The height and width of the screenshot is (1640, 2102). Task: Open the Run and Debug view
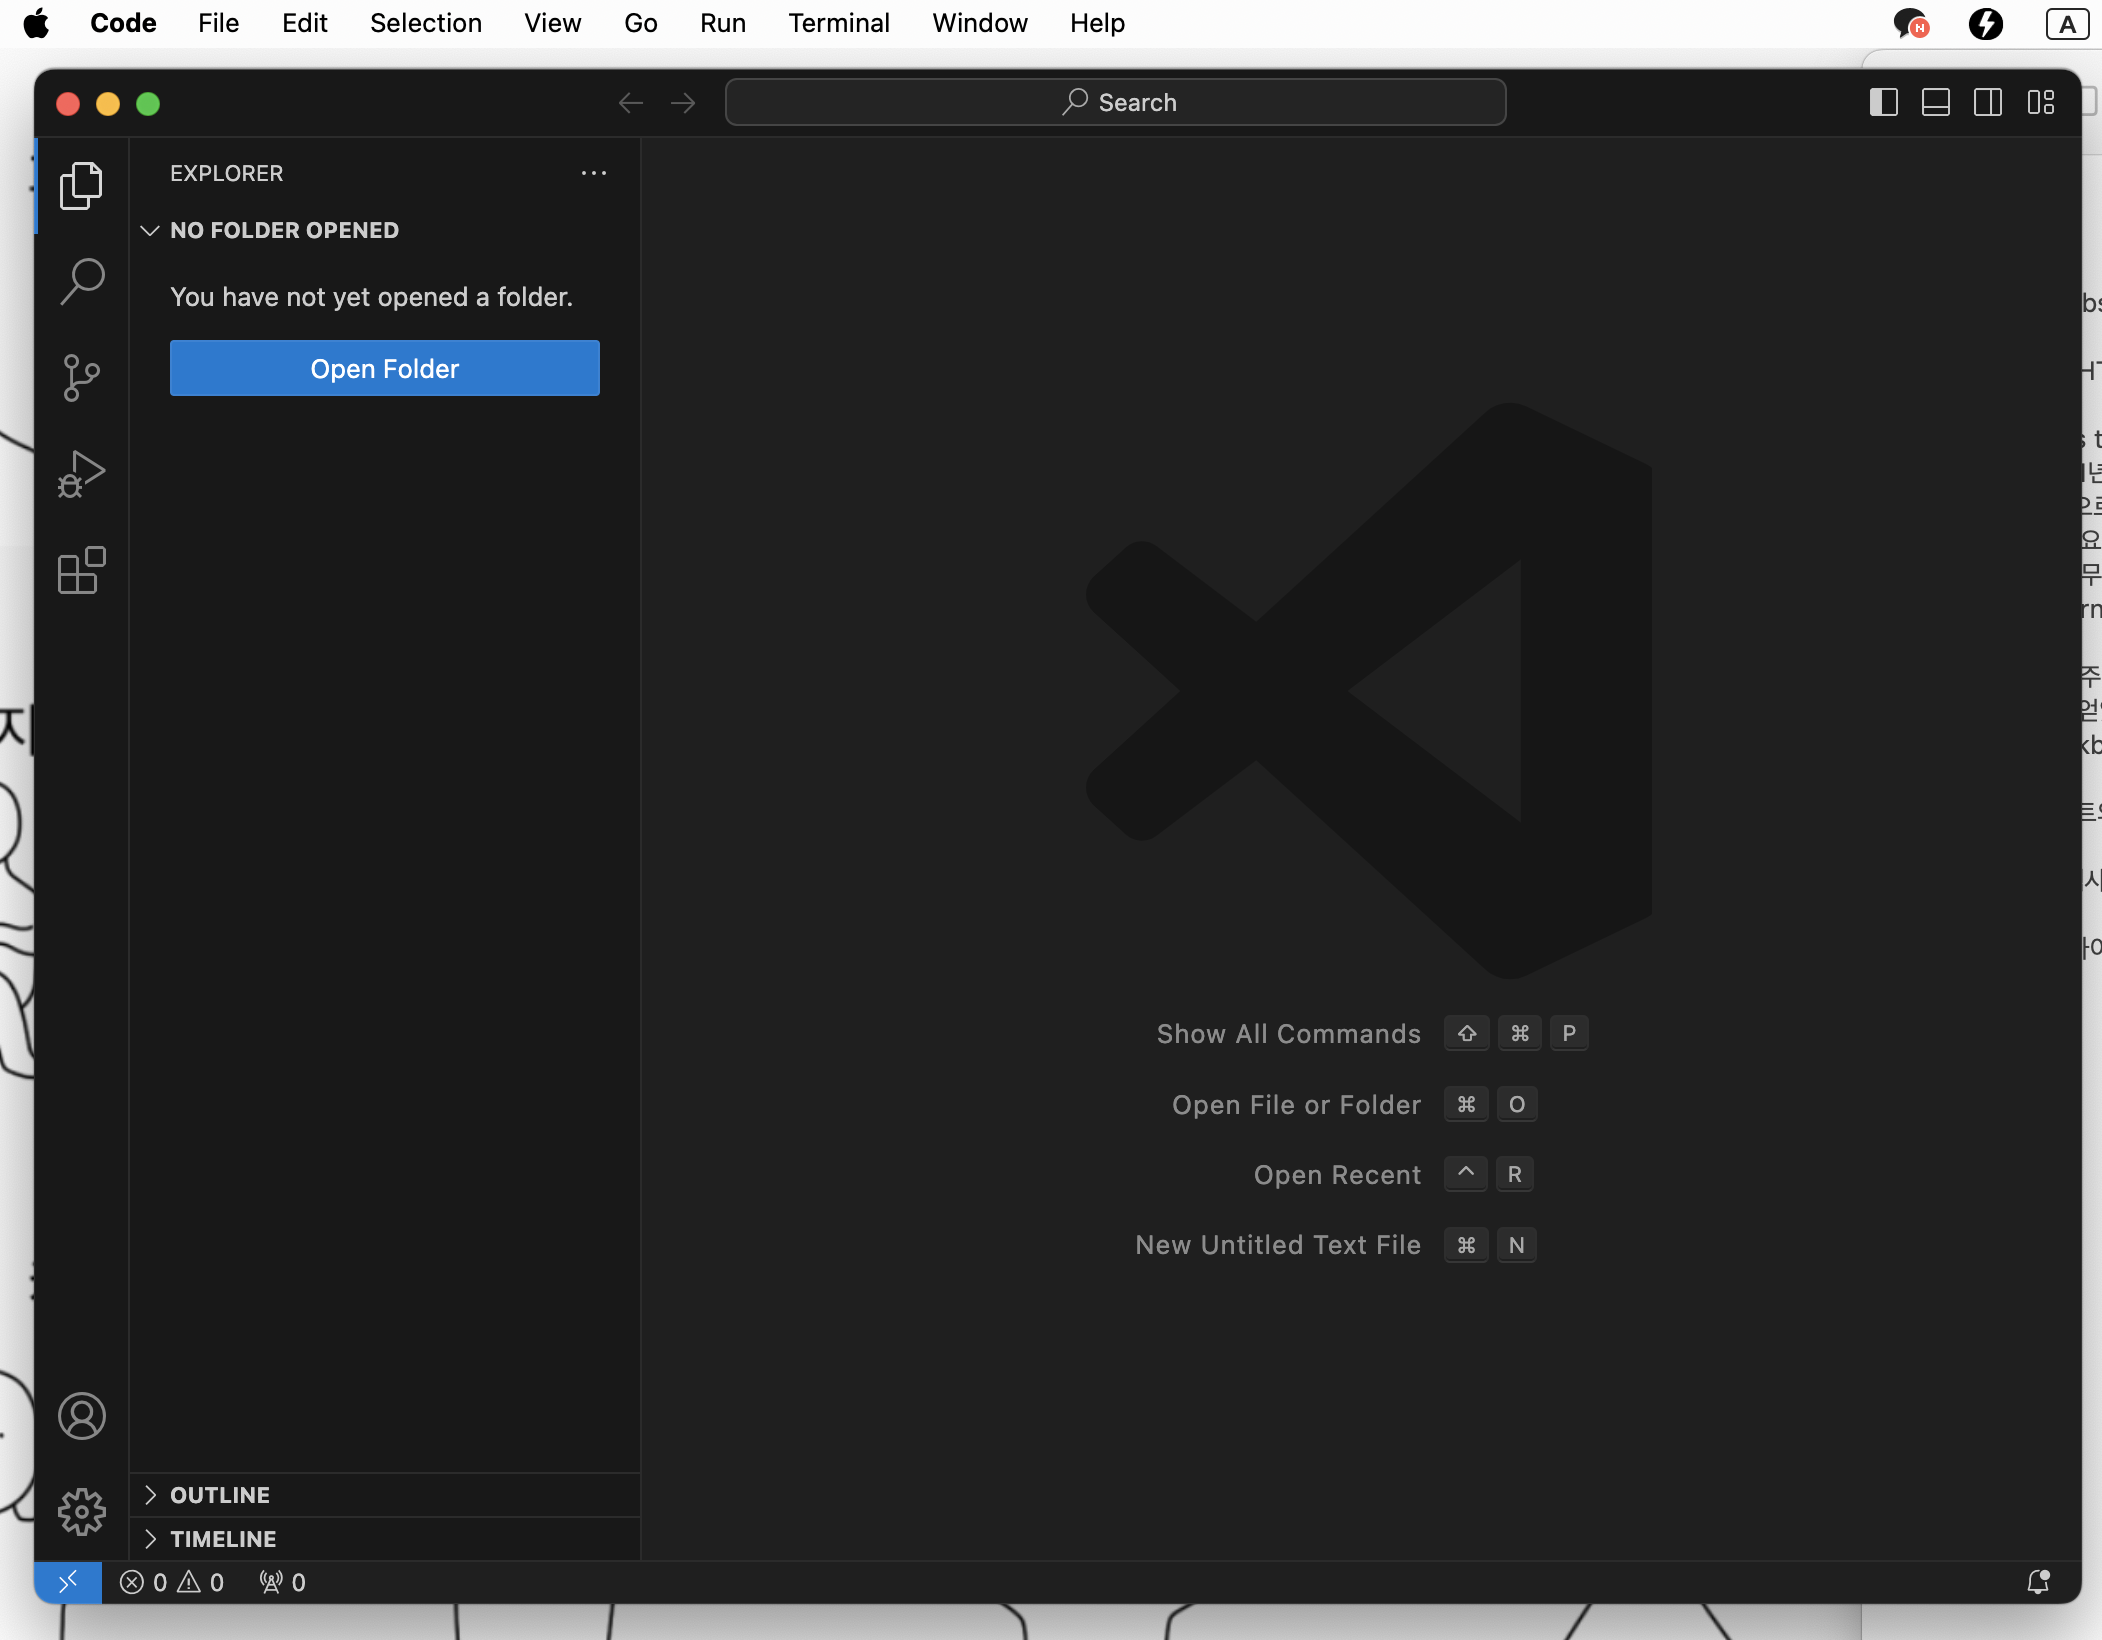(x=81, y=474)
